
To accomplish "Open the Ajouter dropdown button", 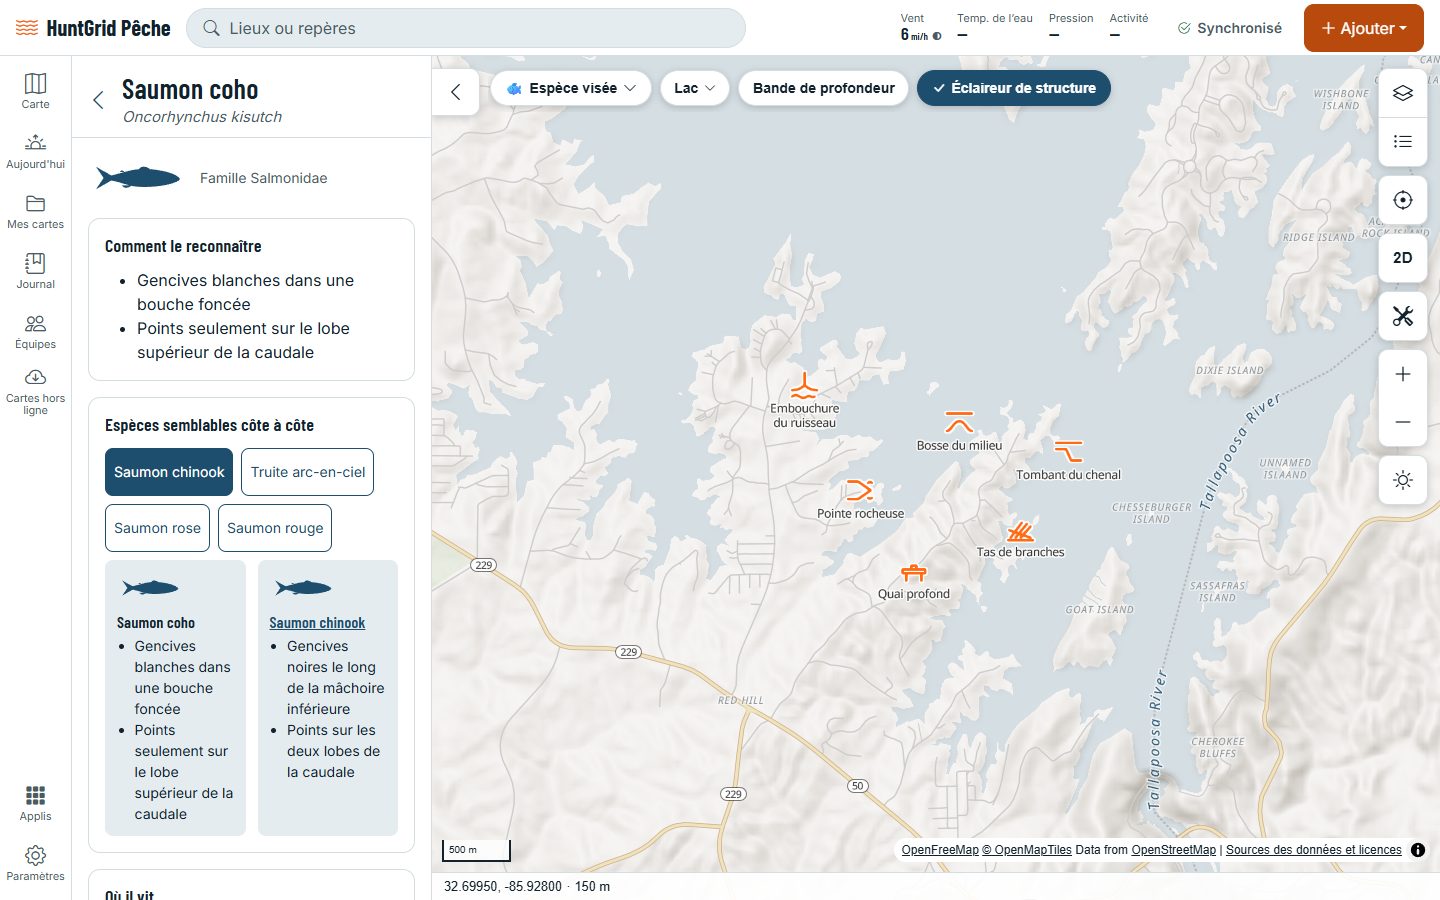I will (1364, 28).
